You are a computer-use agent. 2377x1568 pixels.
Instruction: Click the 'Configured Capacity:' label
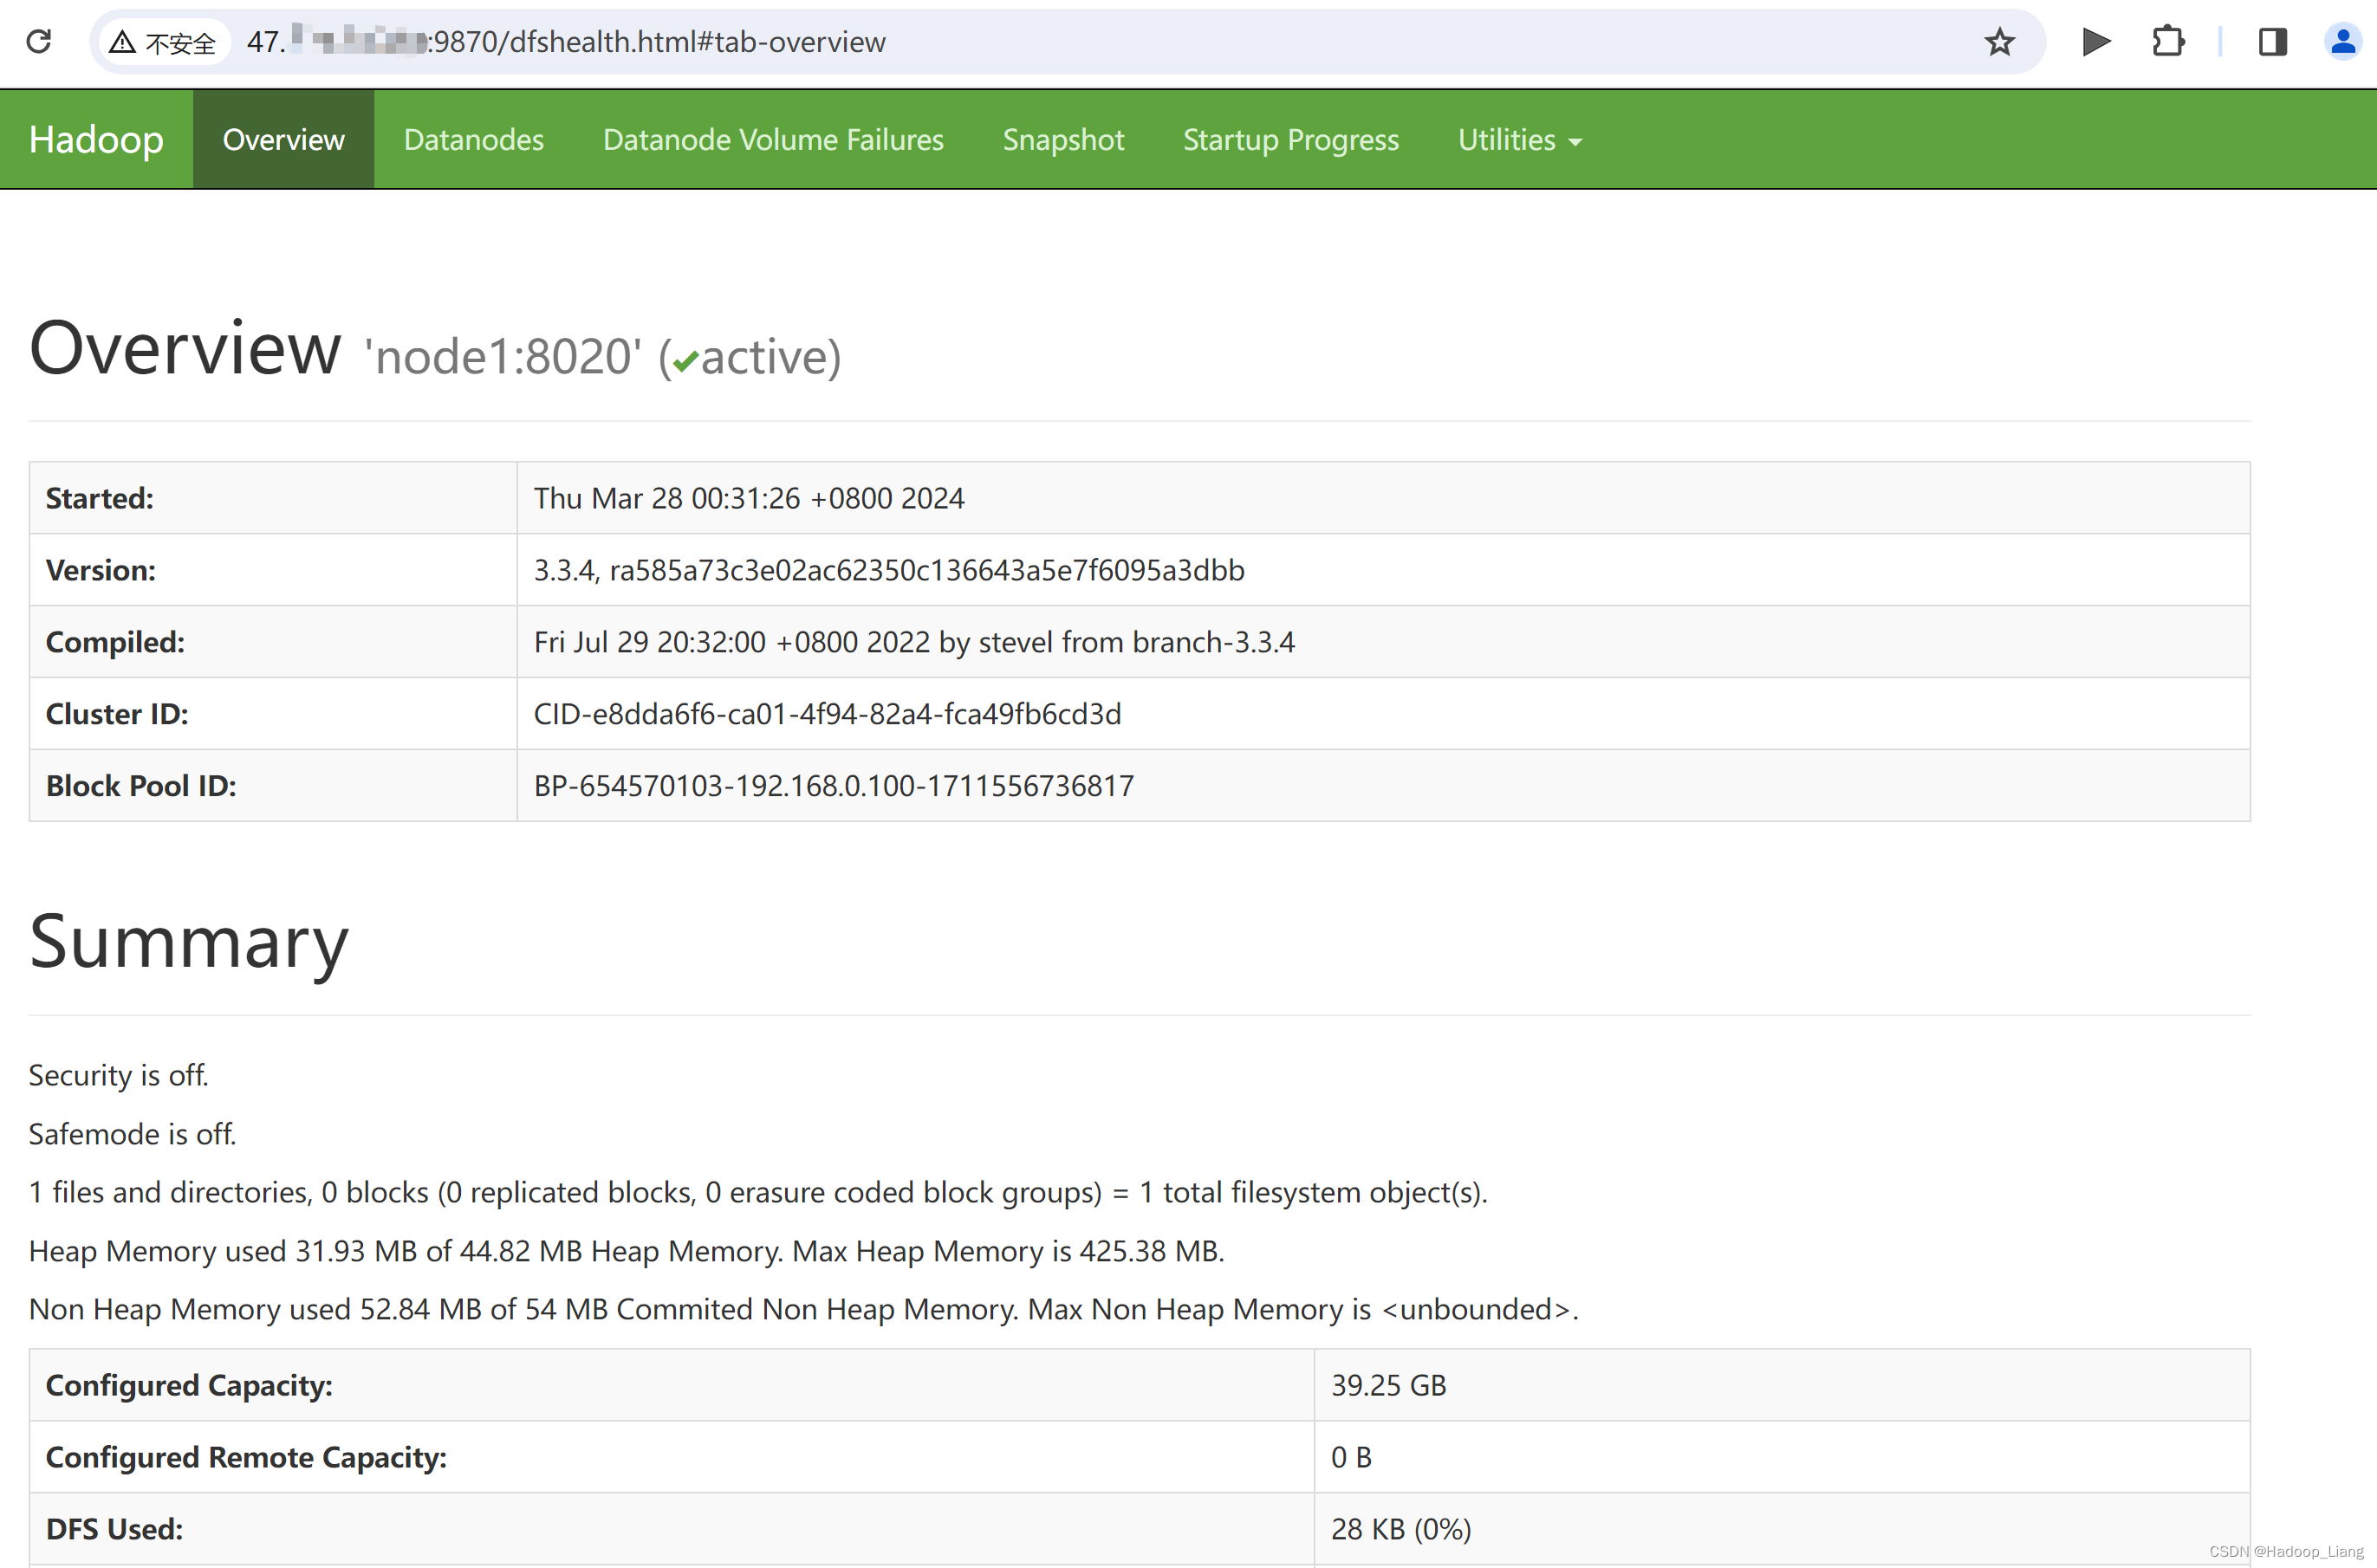189,1385
